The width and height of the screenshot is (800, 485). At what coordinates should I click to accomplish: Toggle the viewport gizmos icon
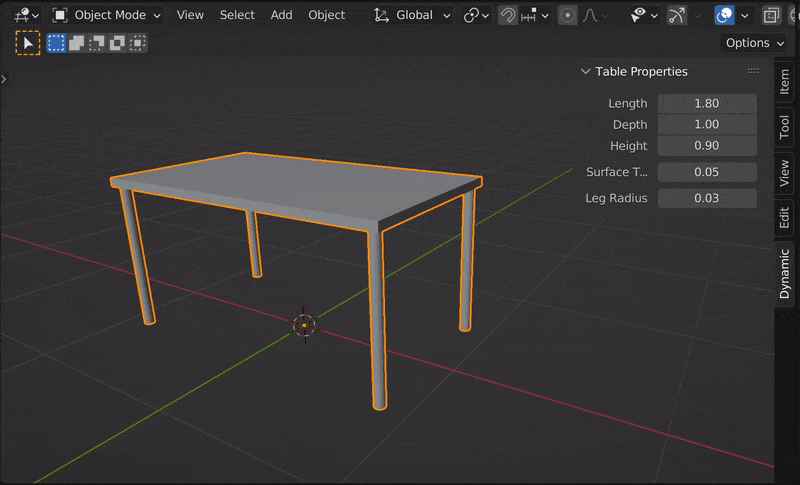(677, 15)
